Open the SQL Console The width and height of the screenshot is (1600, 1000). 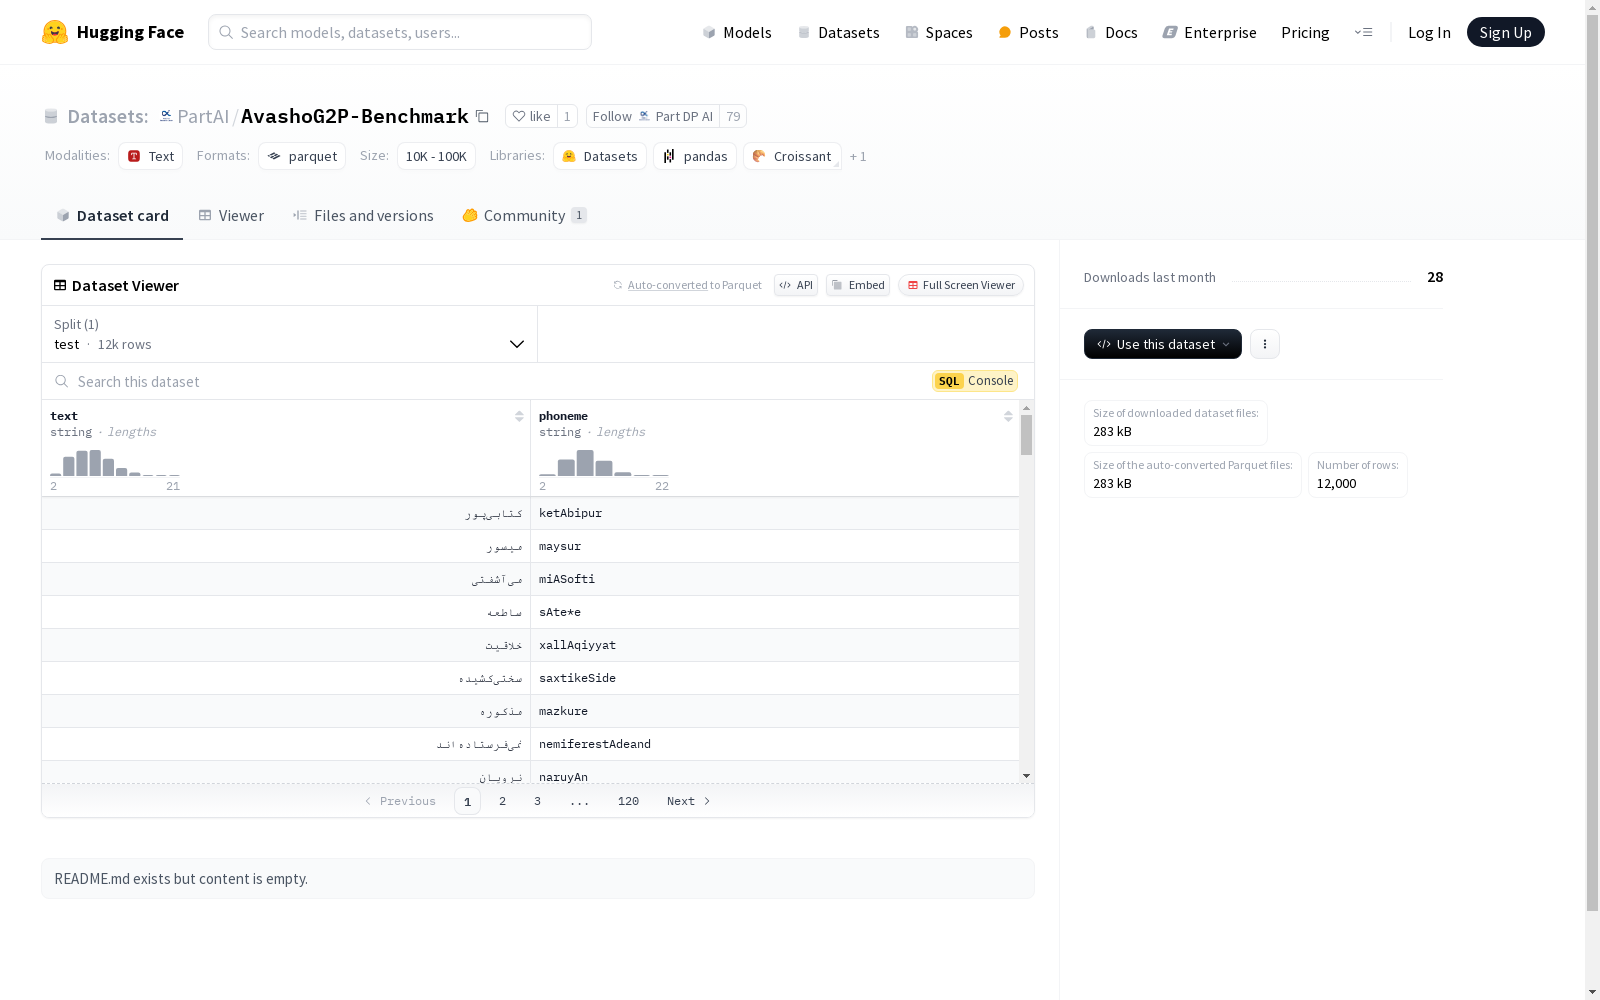tap(975, 381)
